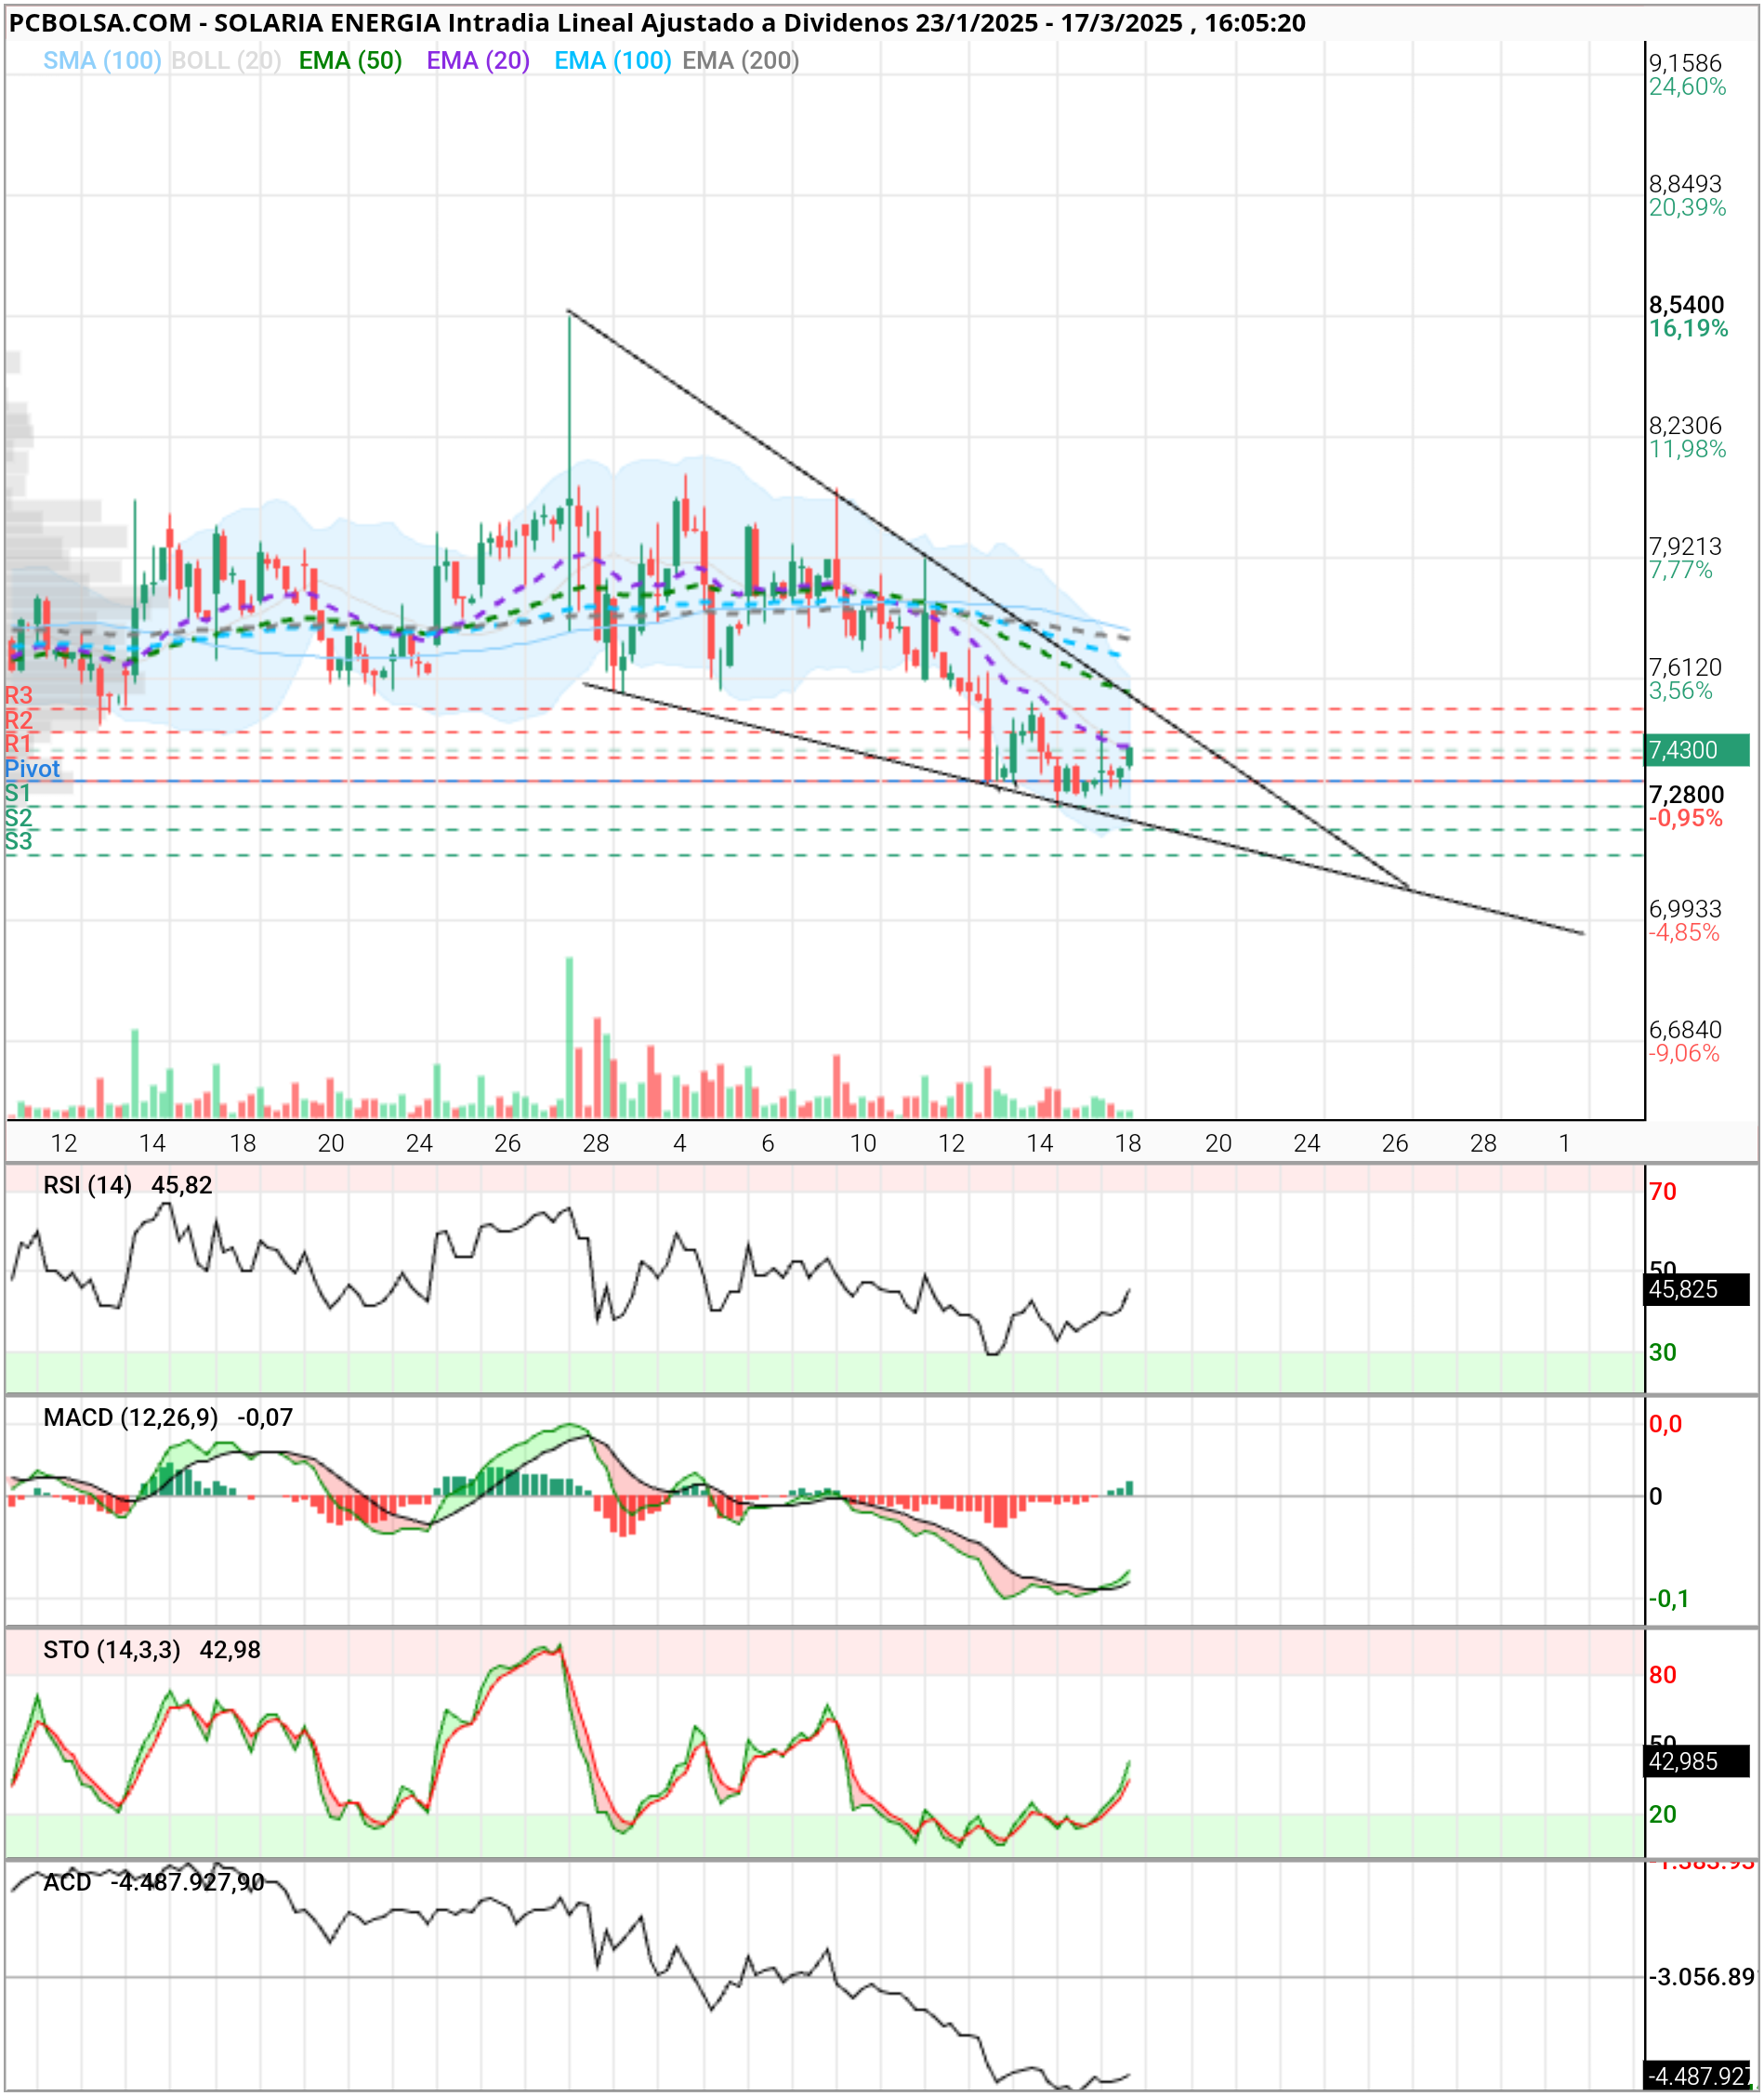Viewport: 1764px width, 2096px height.
Task: Click the 9,1586 price axis value
Action: [x=1685, y=63]
